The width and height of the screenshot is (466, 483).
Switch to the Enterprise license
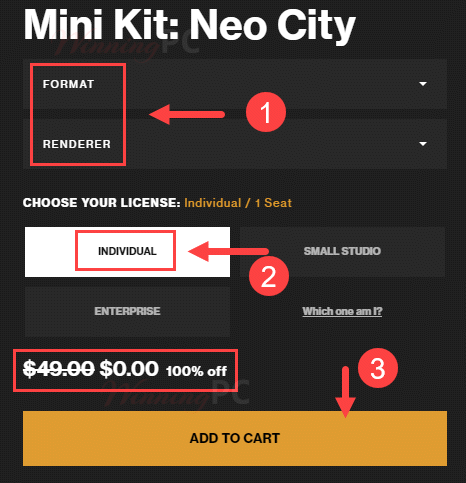[x=127, y=312]
